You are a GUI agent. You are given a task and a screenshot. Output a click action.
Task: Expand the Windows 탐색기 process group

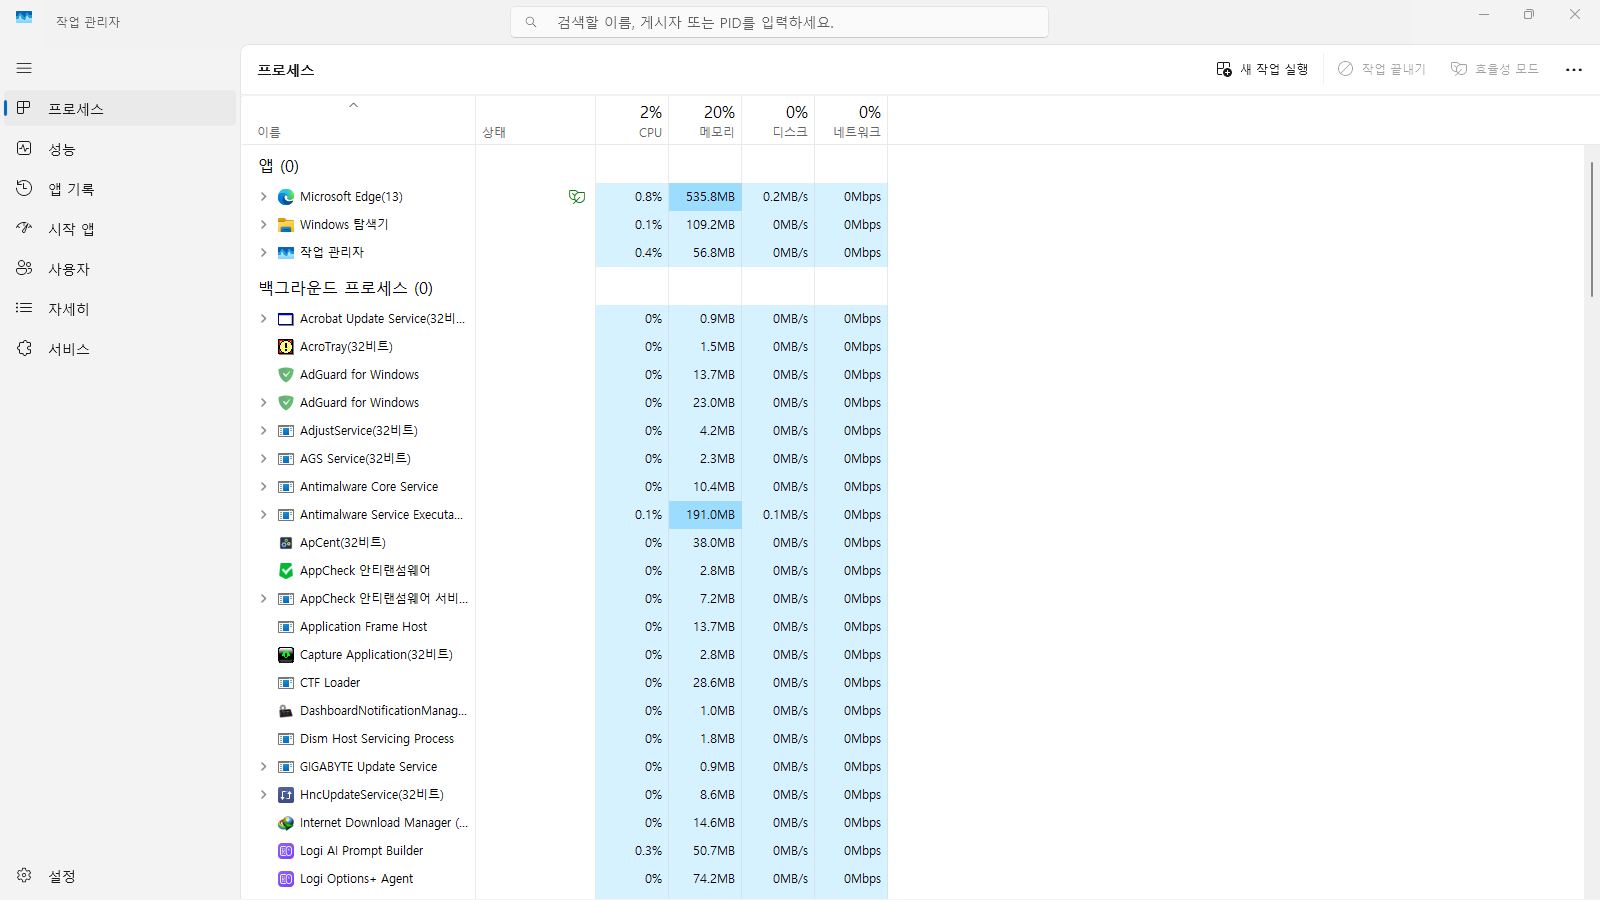[x=263, y=225]
